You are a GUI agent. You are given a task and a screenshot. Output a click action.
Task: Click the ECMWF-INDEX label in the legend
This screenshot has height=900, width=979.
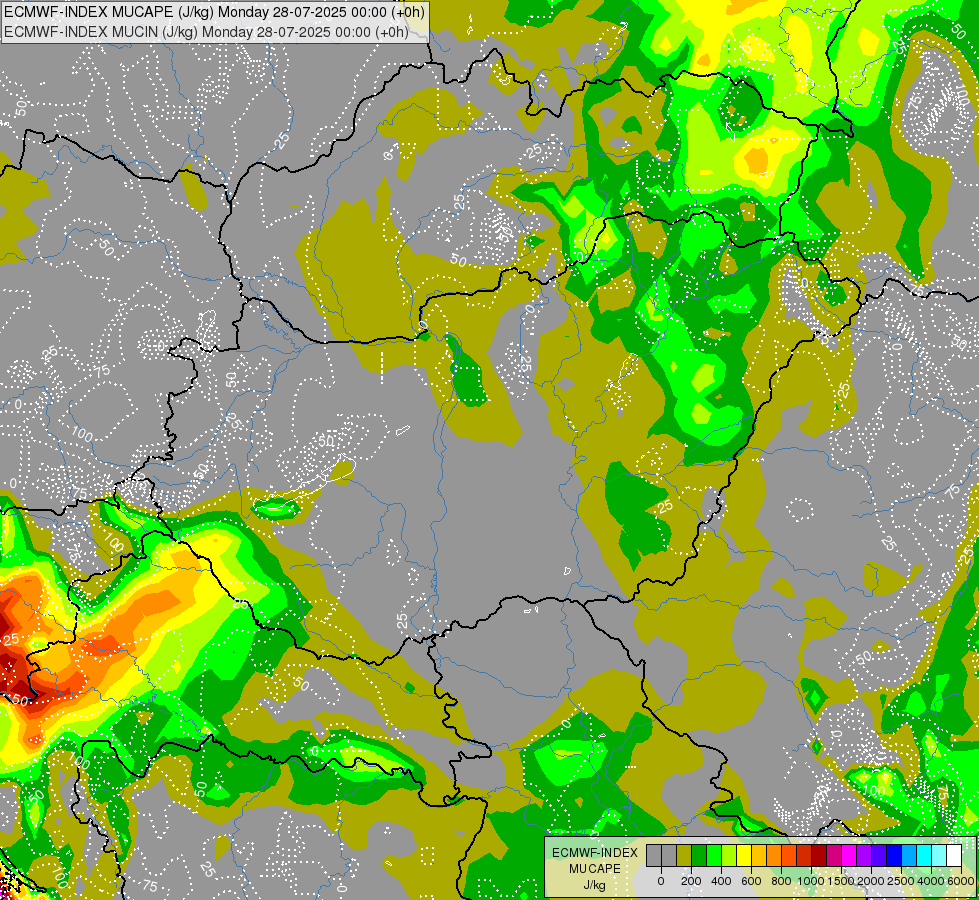pos(595,853)
